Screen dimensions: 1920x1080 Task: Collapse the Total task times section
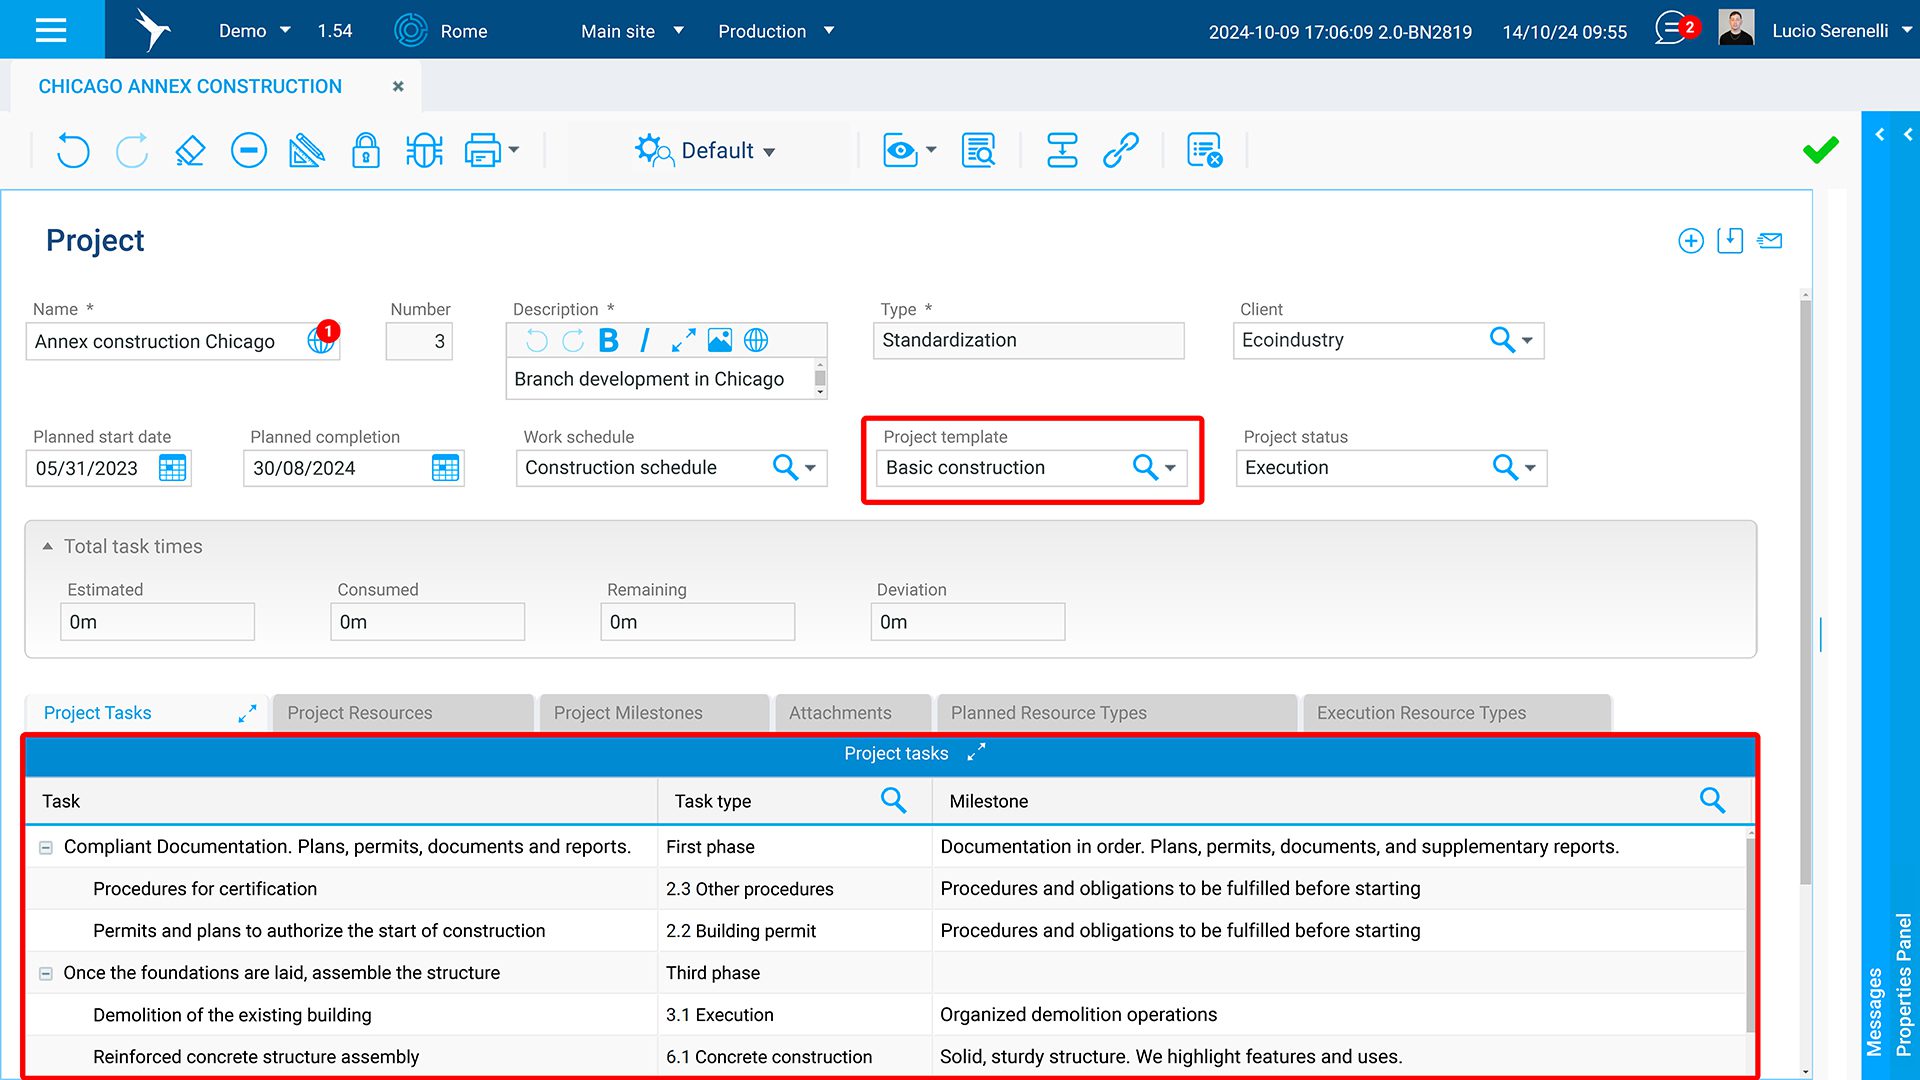(47, 547)
